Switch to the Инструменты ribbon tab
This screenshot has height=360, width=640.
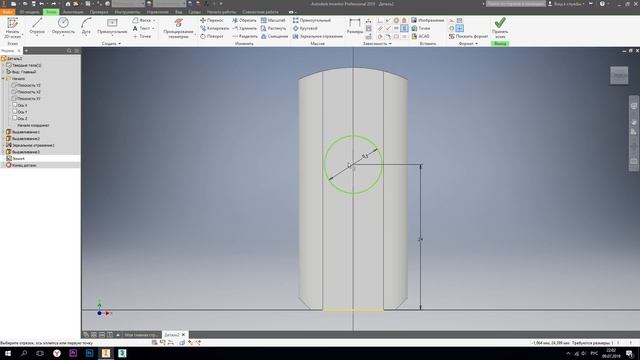(127, 12)
